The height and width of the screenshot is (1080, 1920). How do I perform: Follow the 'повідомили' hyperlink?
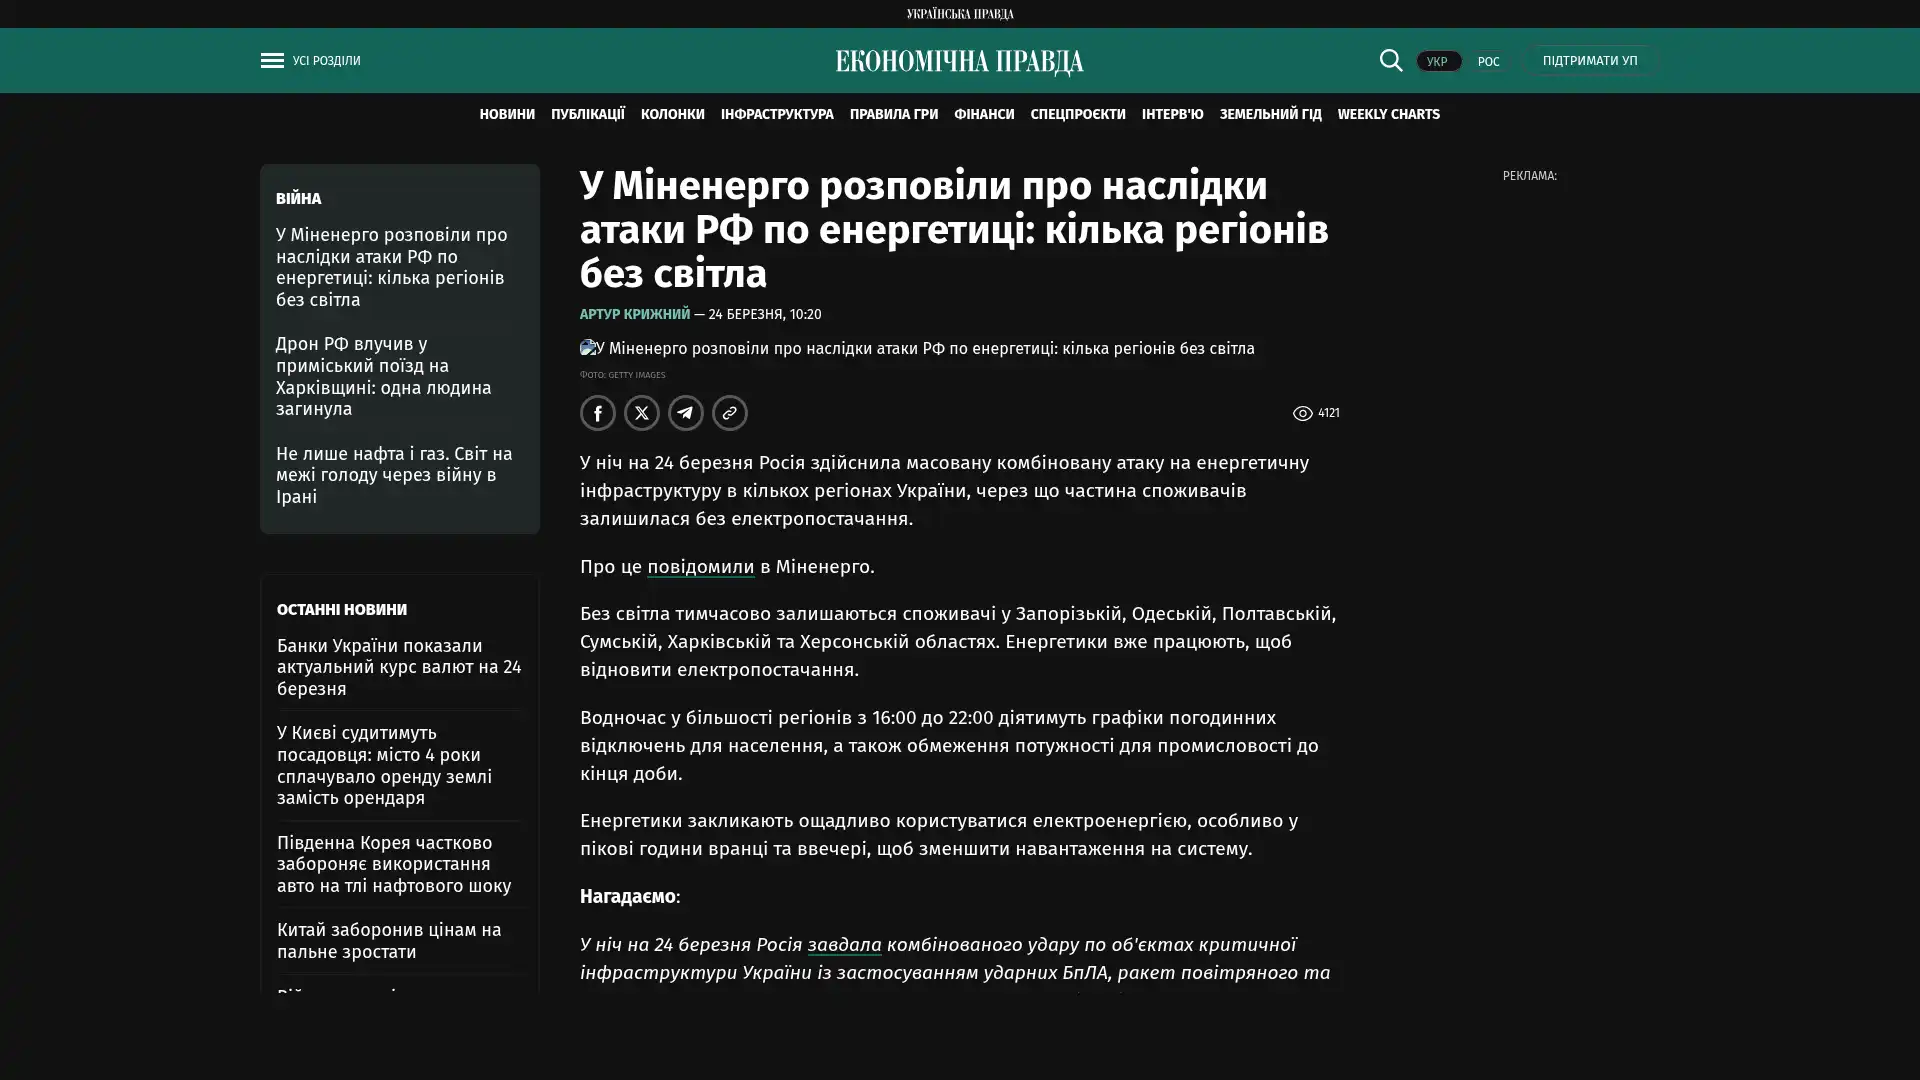point(700,567)
